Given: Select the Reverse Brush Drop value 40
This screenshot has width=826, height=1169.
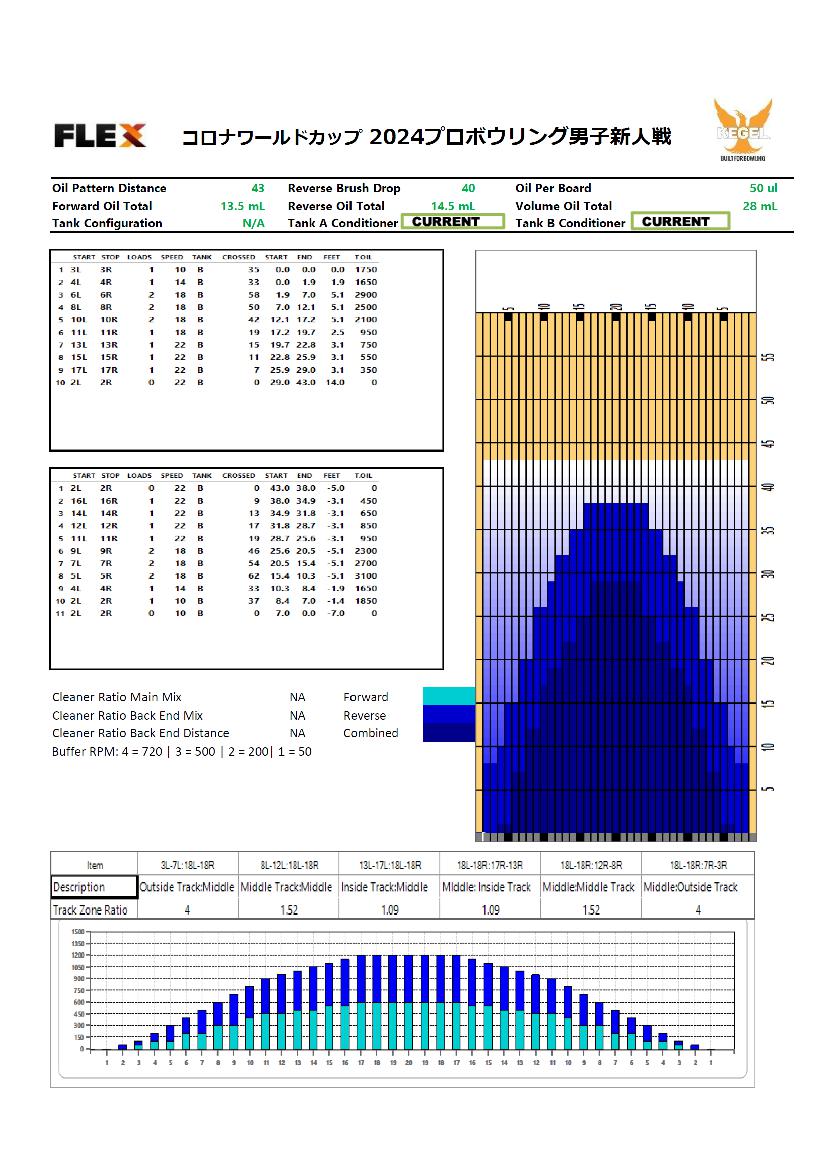Looking at the screenshot, I should [468, 188].
